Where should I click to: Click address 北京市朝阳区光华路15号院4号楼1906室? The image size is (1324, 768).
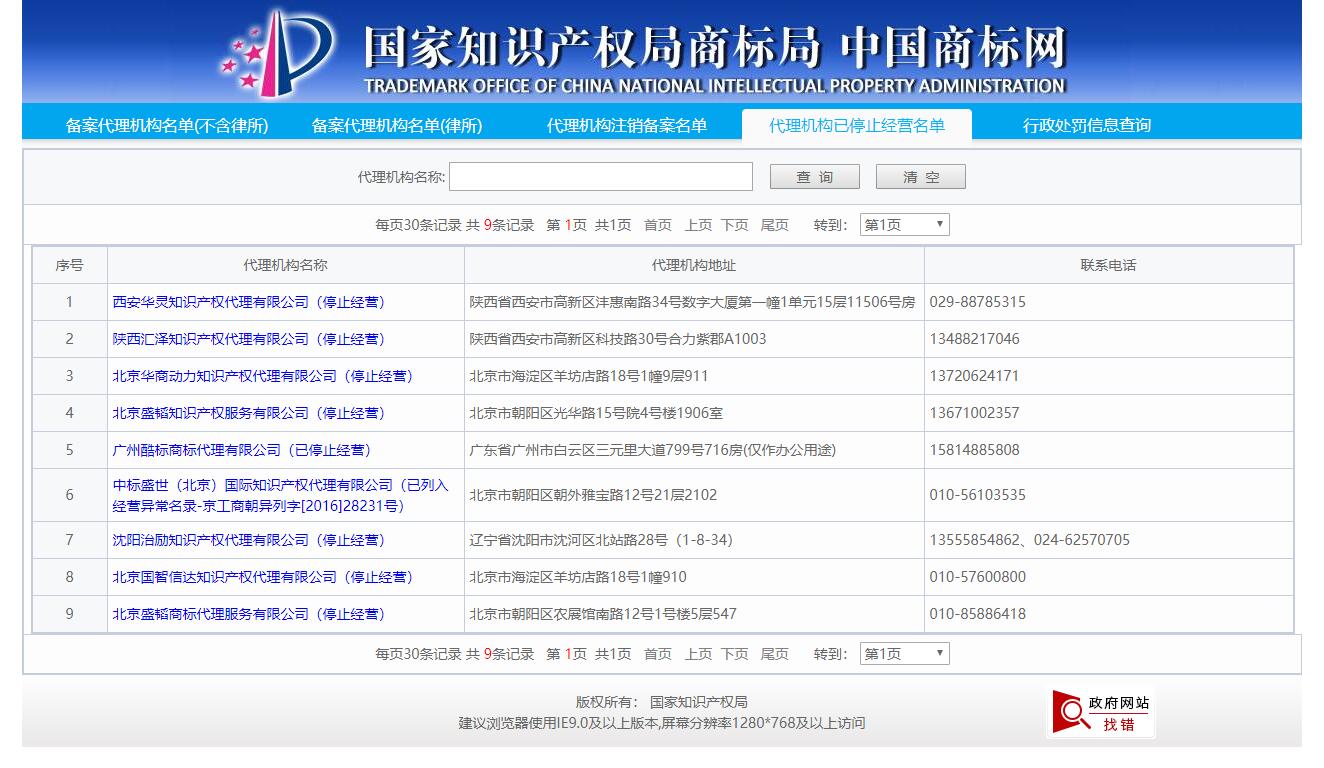[x=596, y=413]
